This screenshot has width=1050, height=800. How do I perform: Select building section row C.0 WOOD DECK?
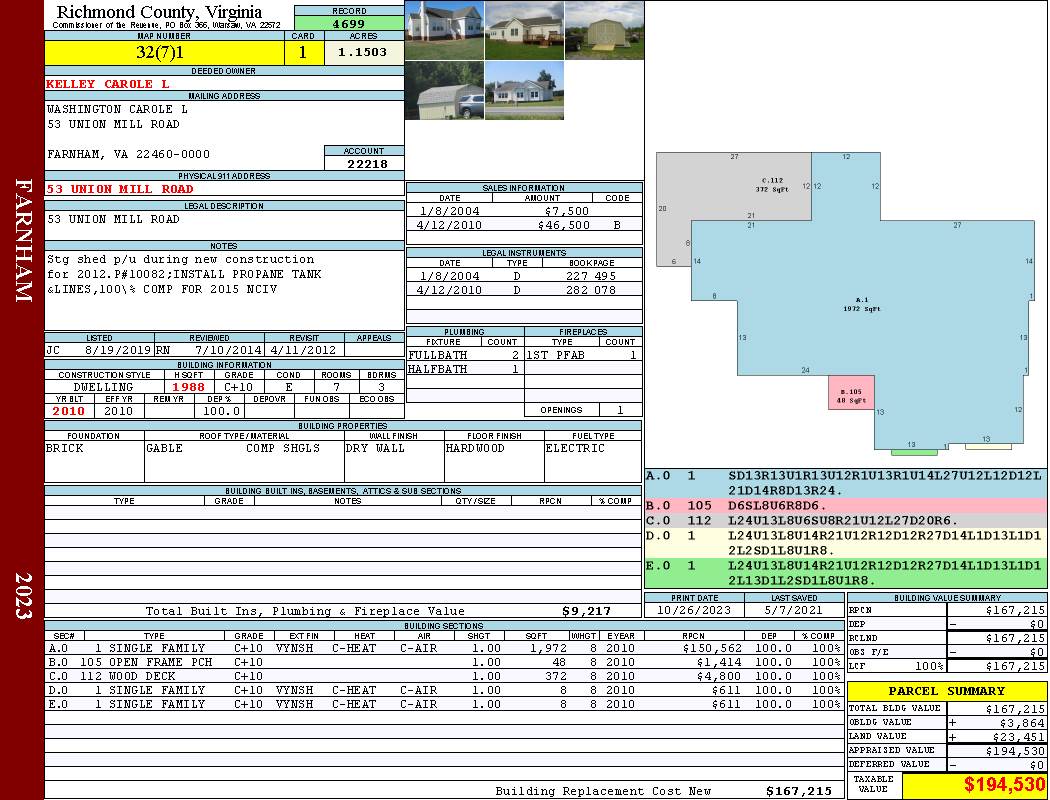click(444, 676)
